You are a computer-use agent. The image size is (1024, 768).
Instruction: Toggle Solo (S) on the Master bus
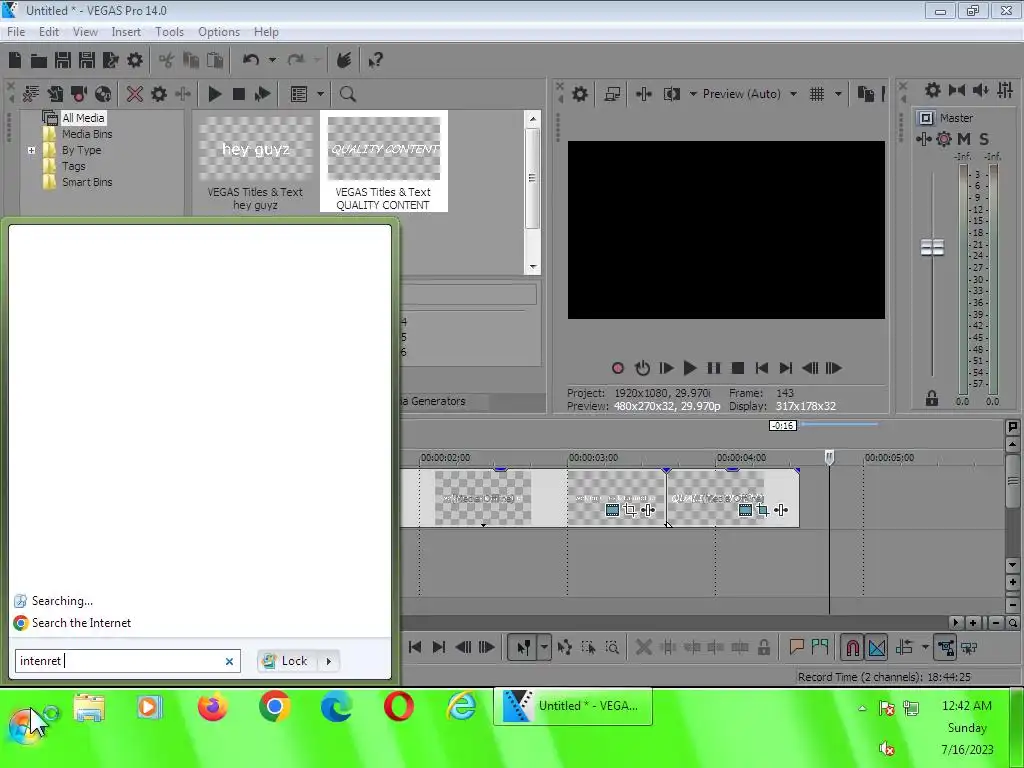(x=984, y=138)
